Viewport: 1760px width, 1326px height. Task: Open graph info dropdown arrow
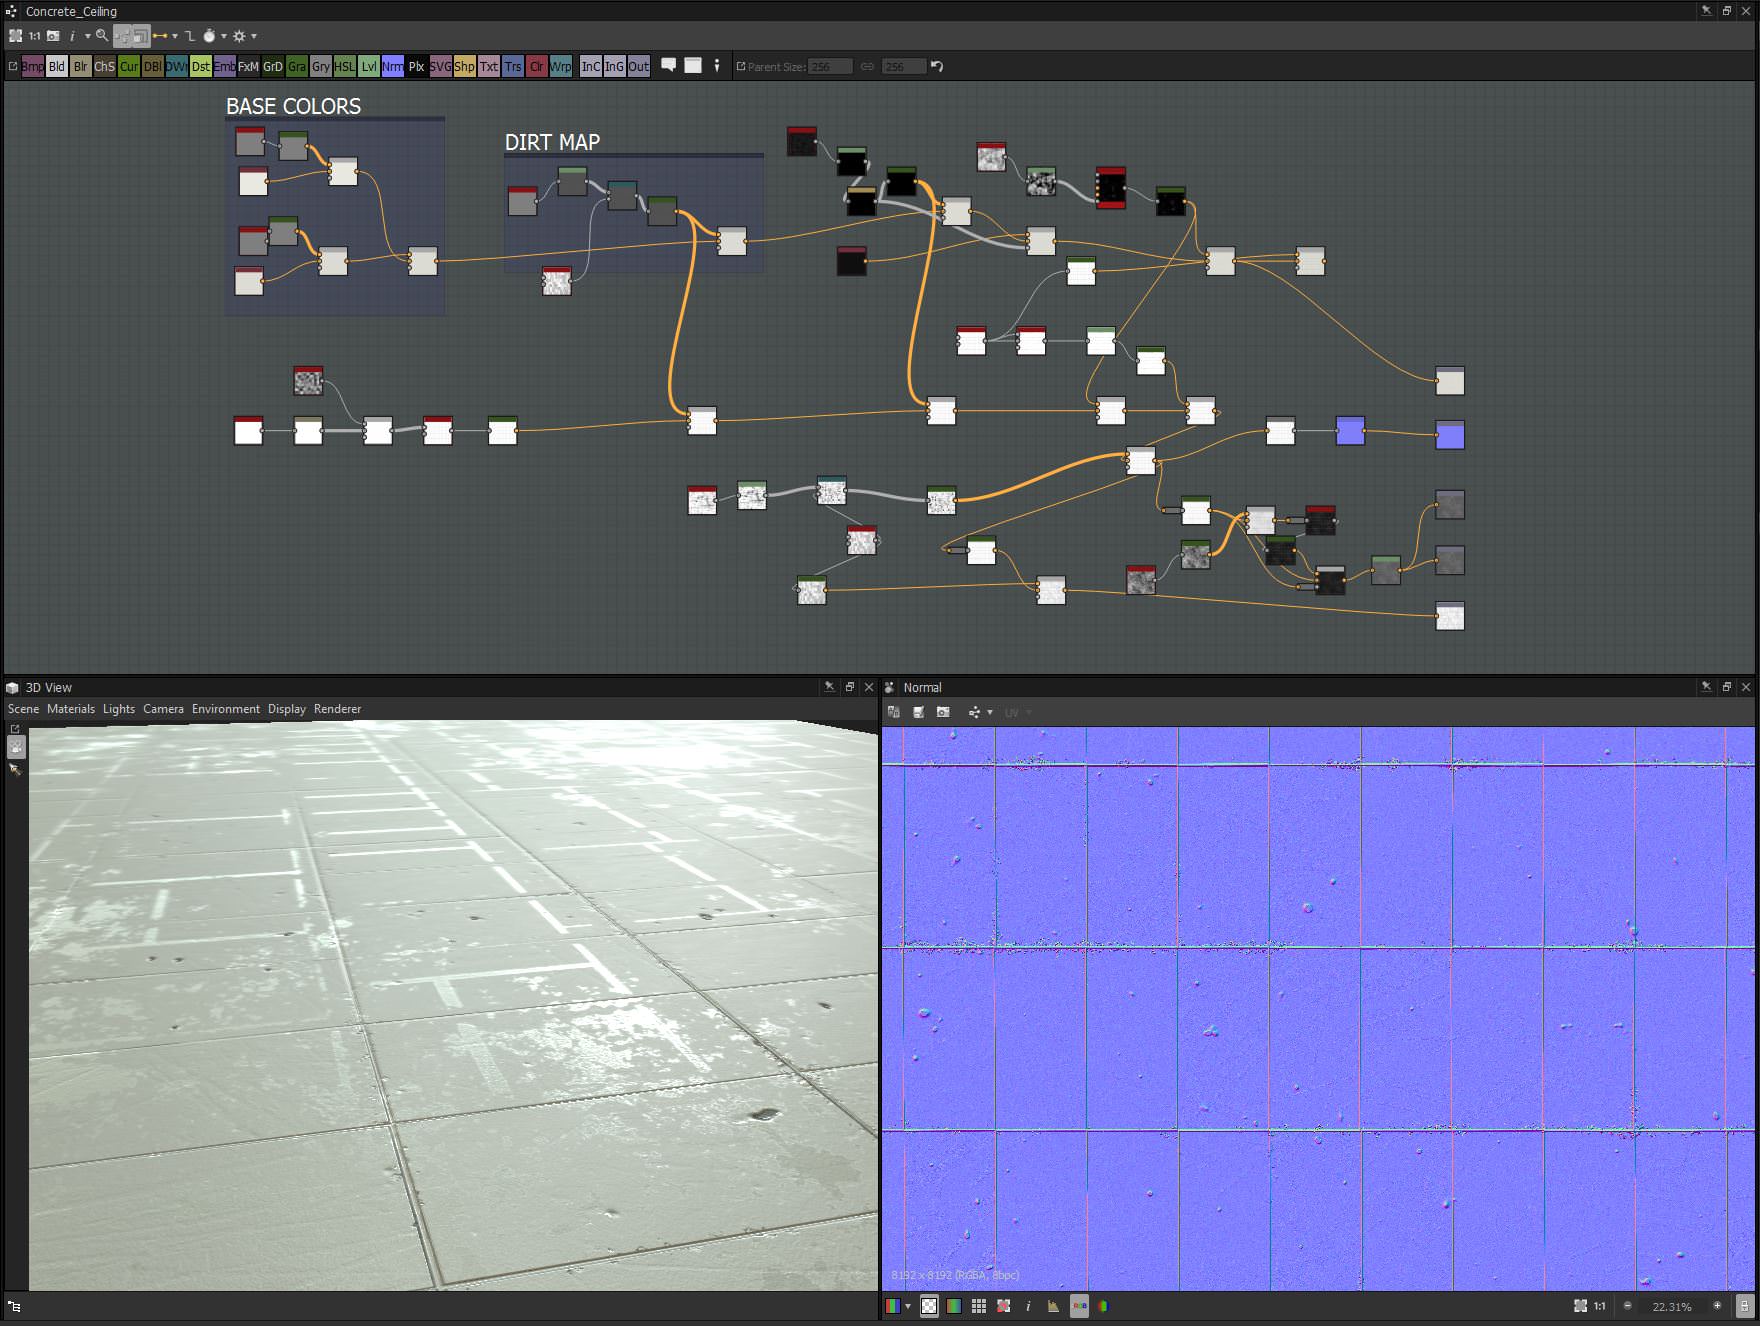(x=87, y=36)
